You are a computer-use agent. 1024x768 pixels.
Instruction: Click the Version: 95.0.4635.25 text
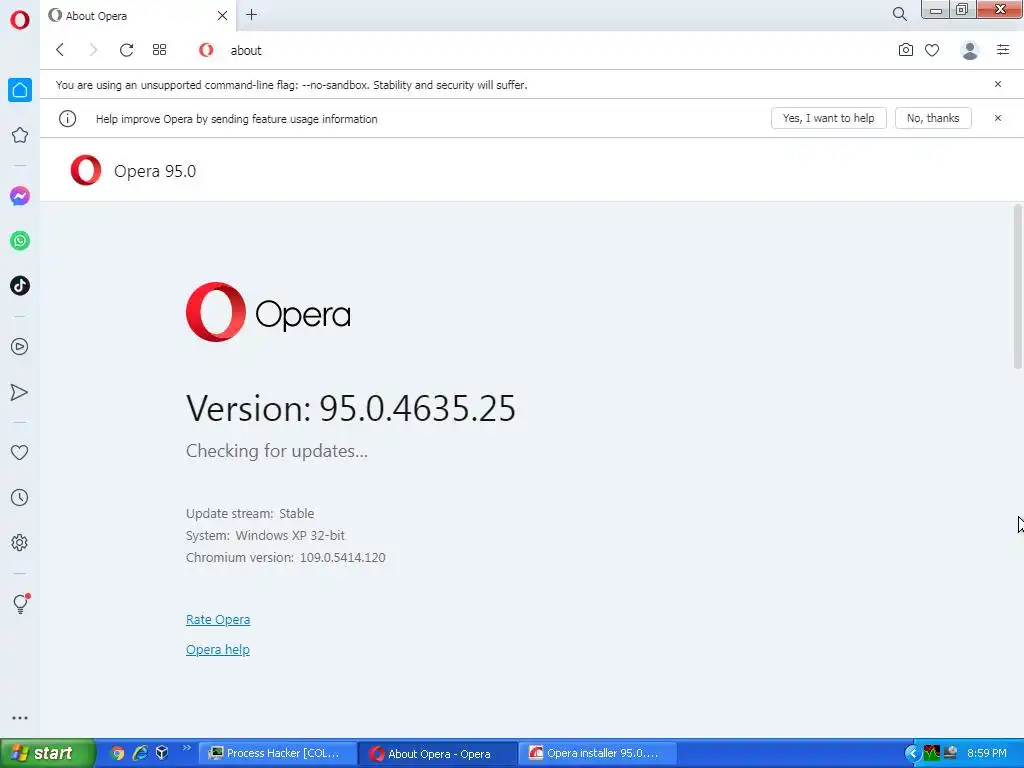351,409
